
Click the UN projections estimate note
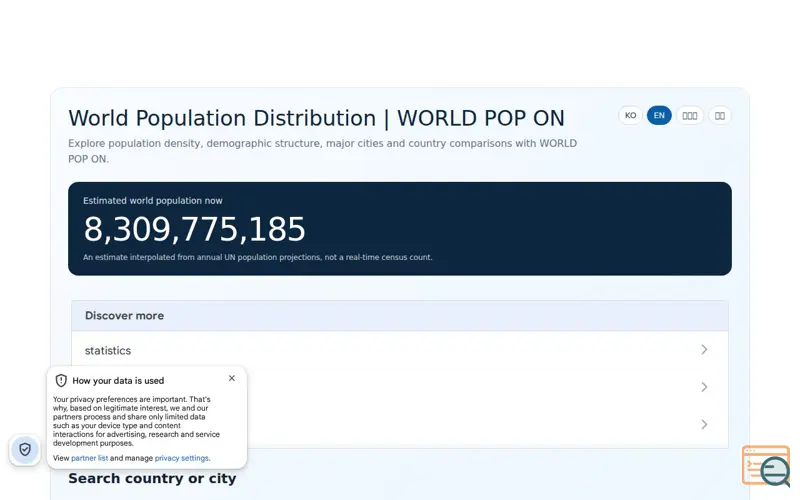click(258, 257)
